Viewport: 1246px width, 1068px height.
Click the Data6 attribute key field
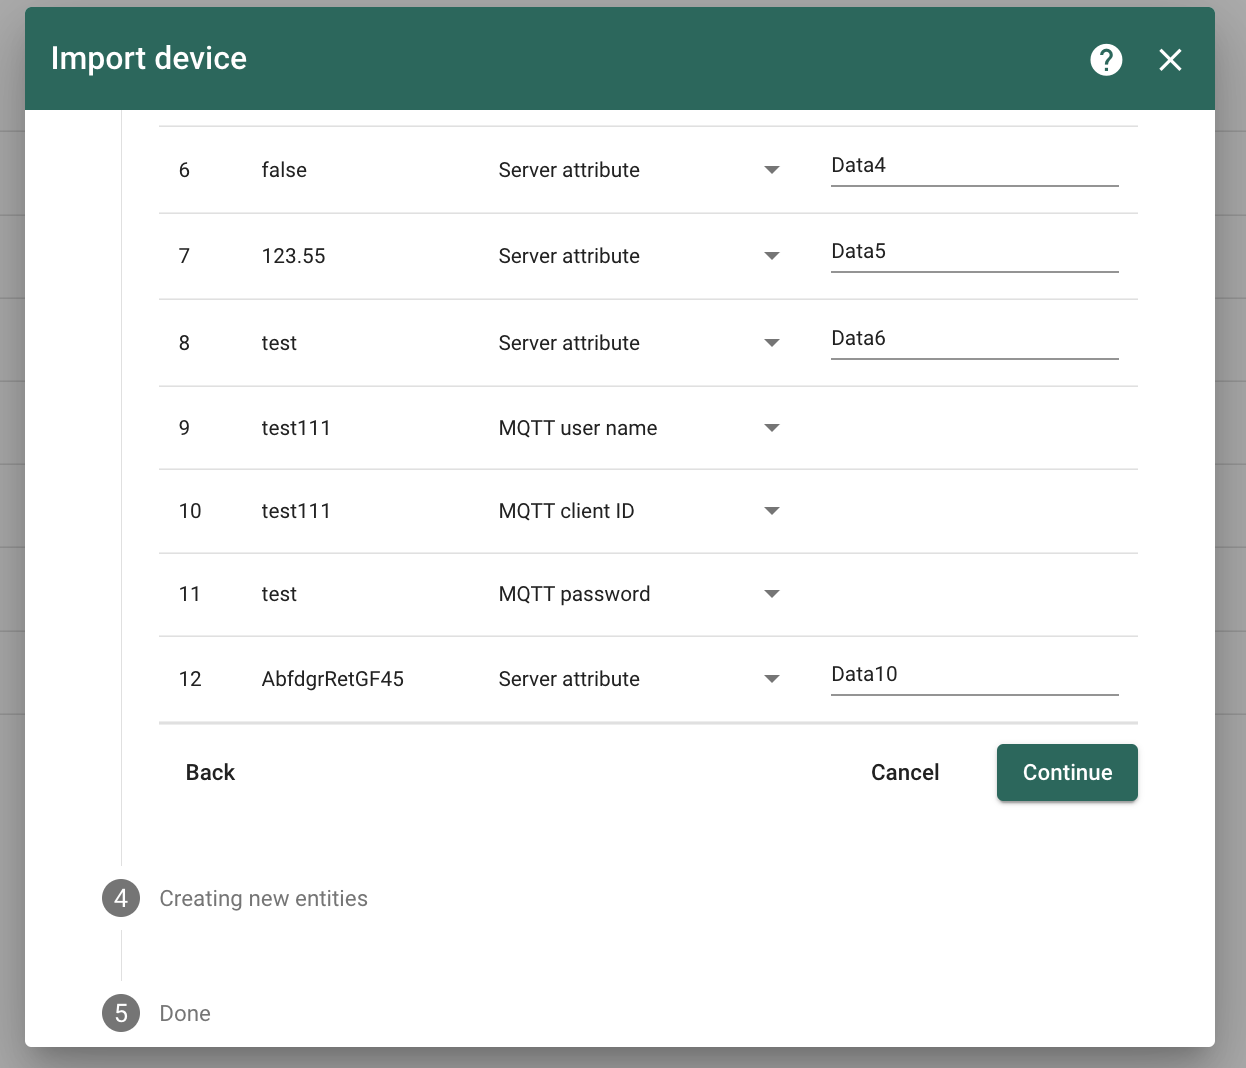pos(973,338)
